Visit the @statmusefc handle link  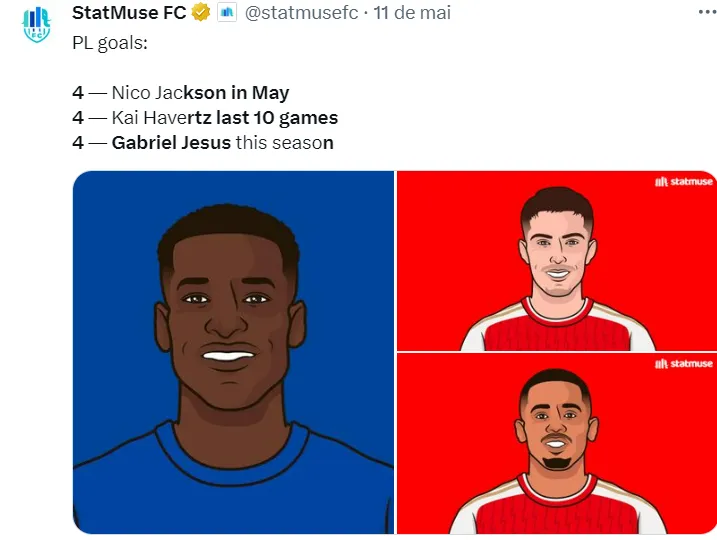[x=301, y=12]
